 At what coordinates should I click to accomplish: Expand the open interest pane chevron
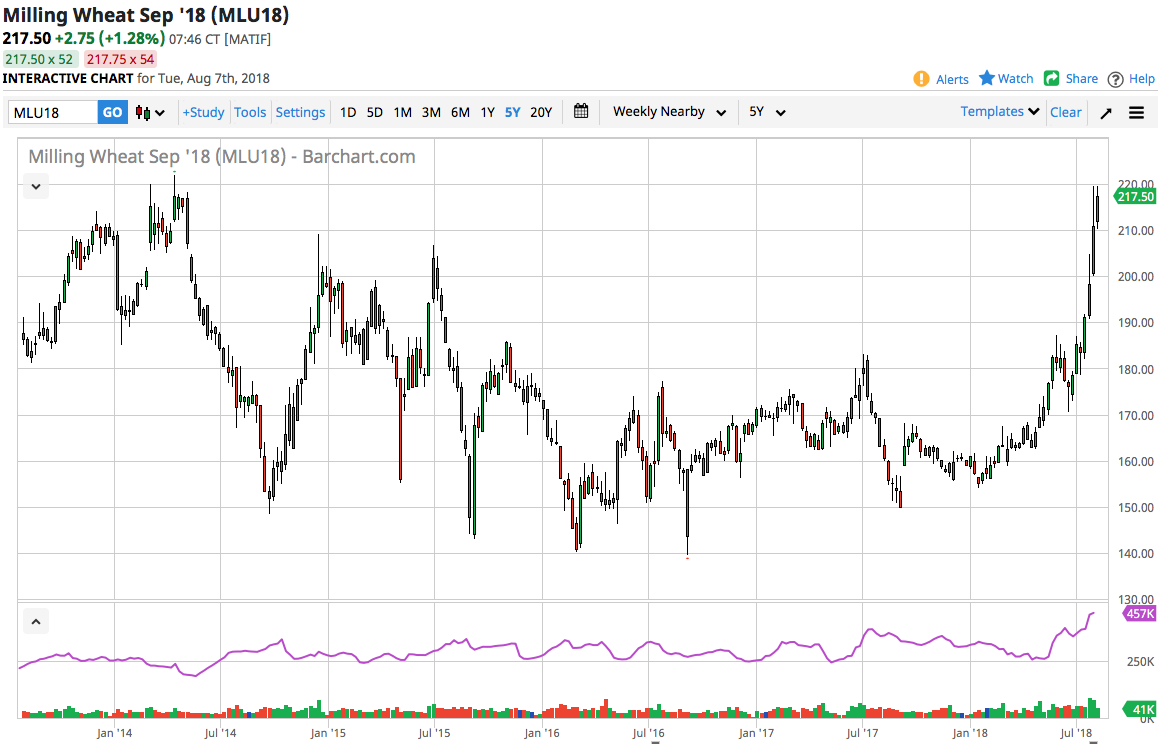(x=36, y=621)
